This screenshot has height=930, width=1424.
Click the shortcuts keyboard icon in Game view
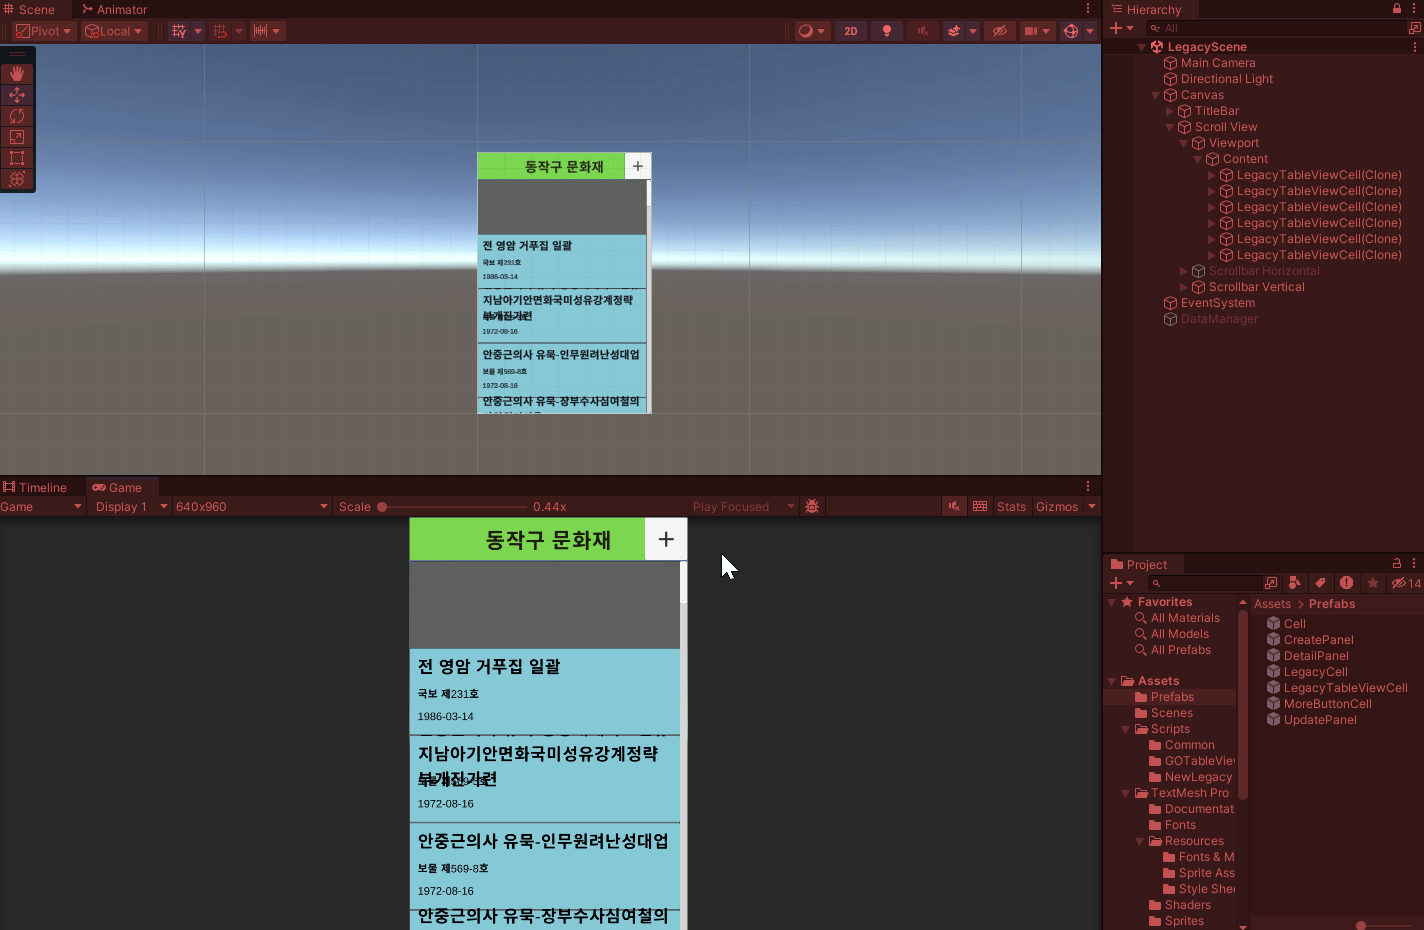coord(980,507)
